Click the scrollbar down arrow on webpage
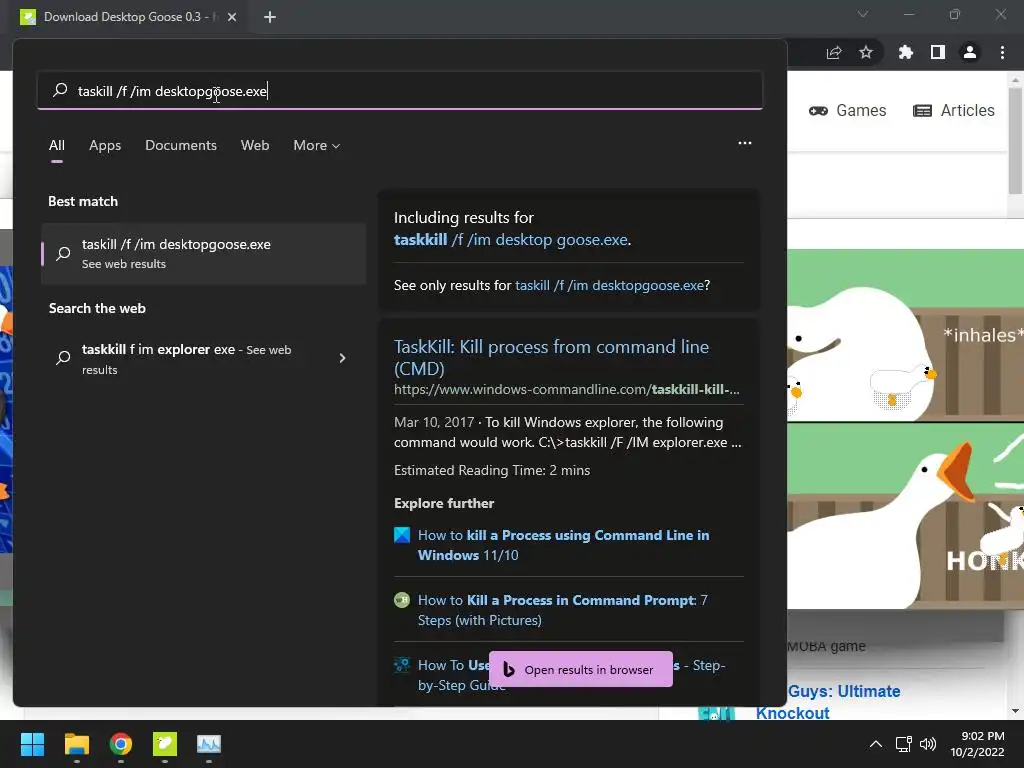1024x768 pixels. coord(1015,711)
